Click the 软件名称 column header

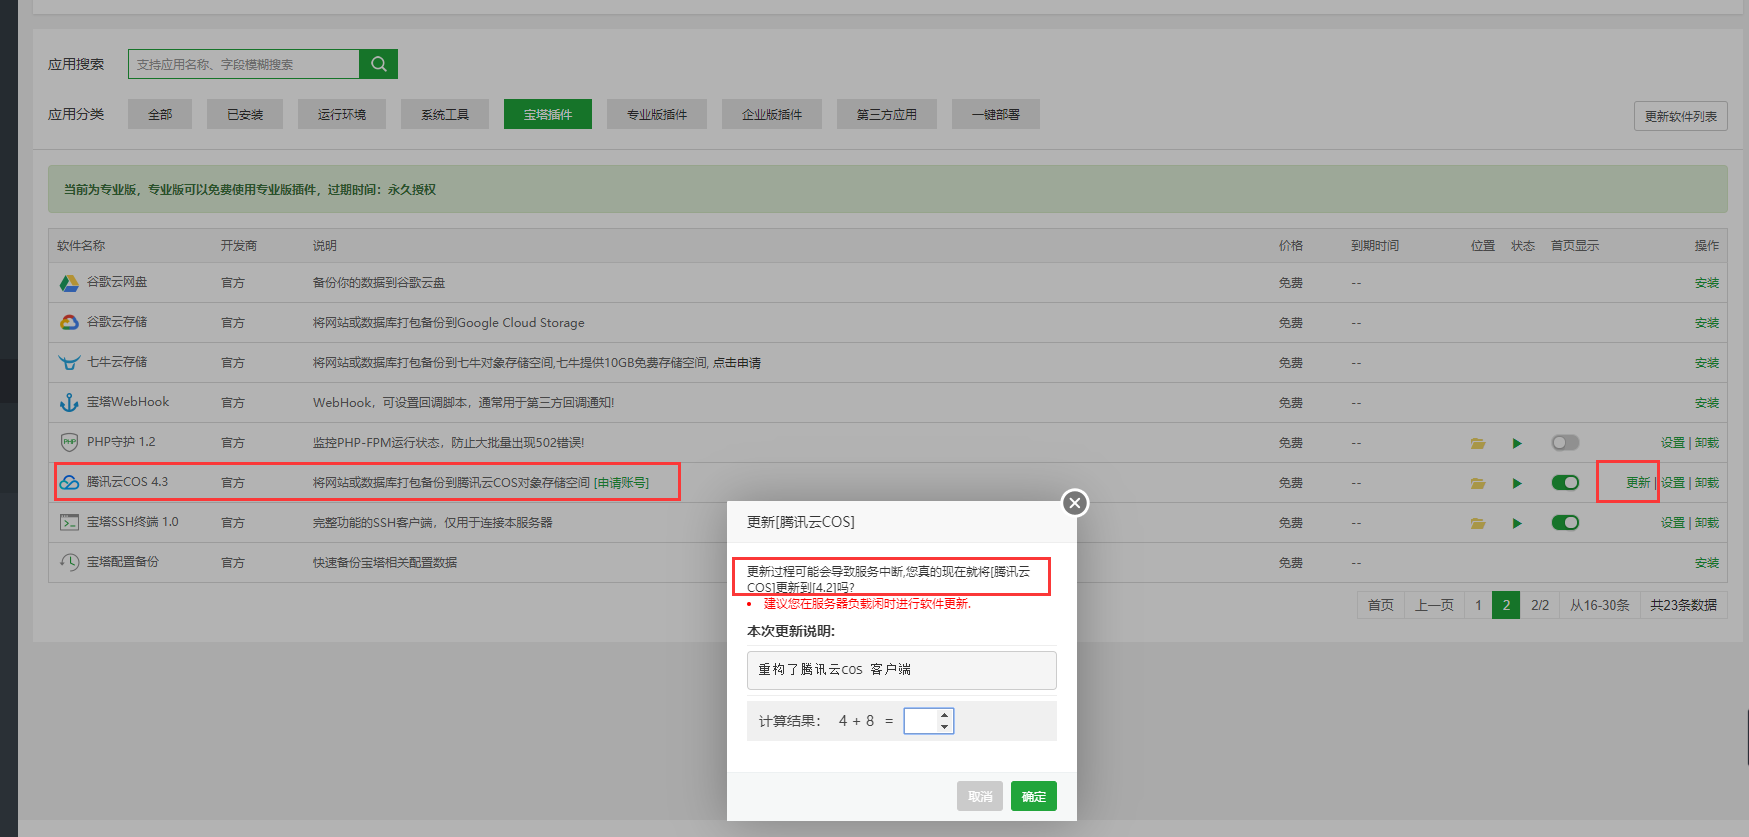(81, 246)
